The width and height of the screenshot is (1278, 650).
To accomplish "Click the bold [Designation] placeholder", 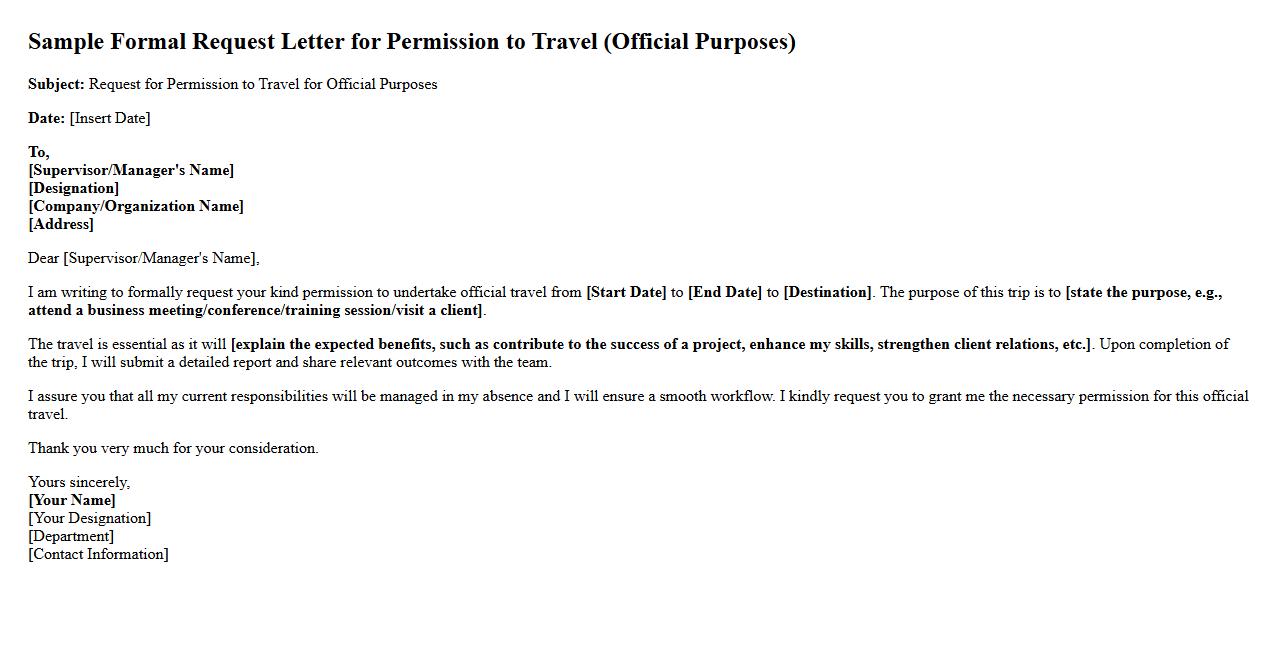I will tap(74, 188).
